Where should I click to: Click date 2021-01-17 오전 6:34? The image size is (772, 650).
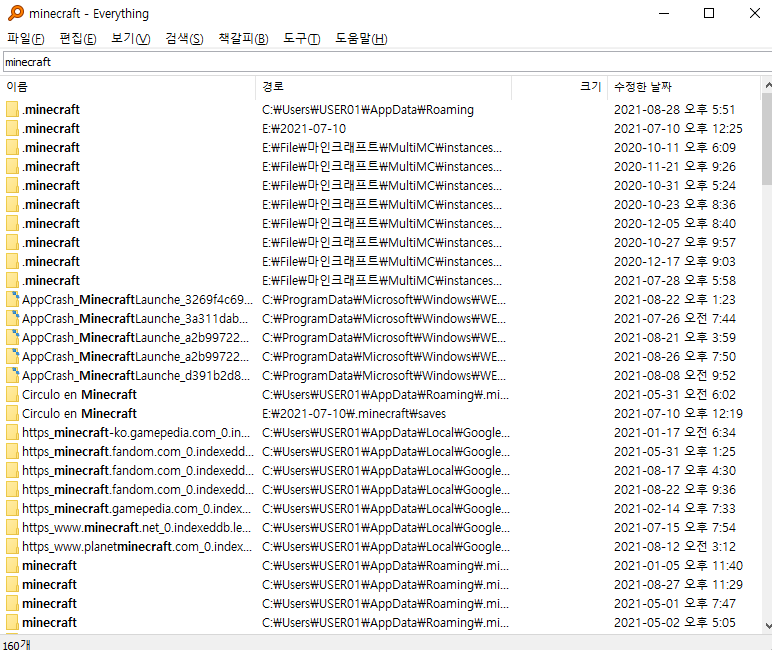[675, 432]
